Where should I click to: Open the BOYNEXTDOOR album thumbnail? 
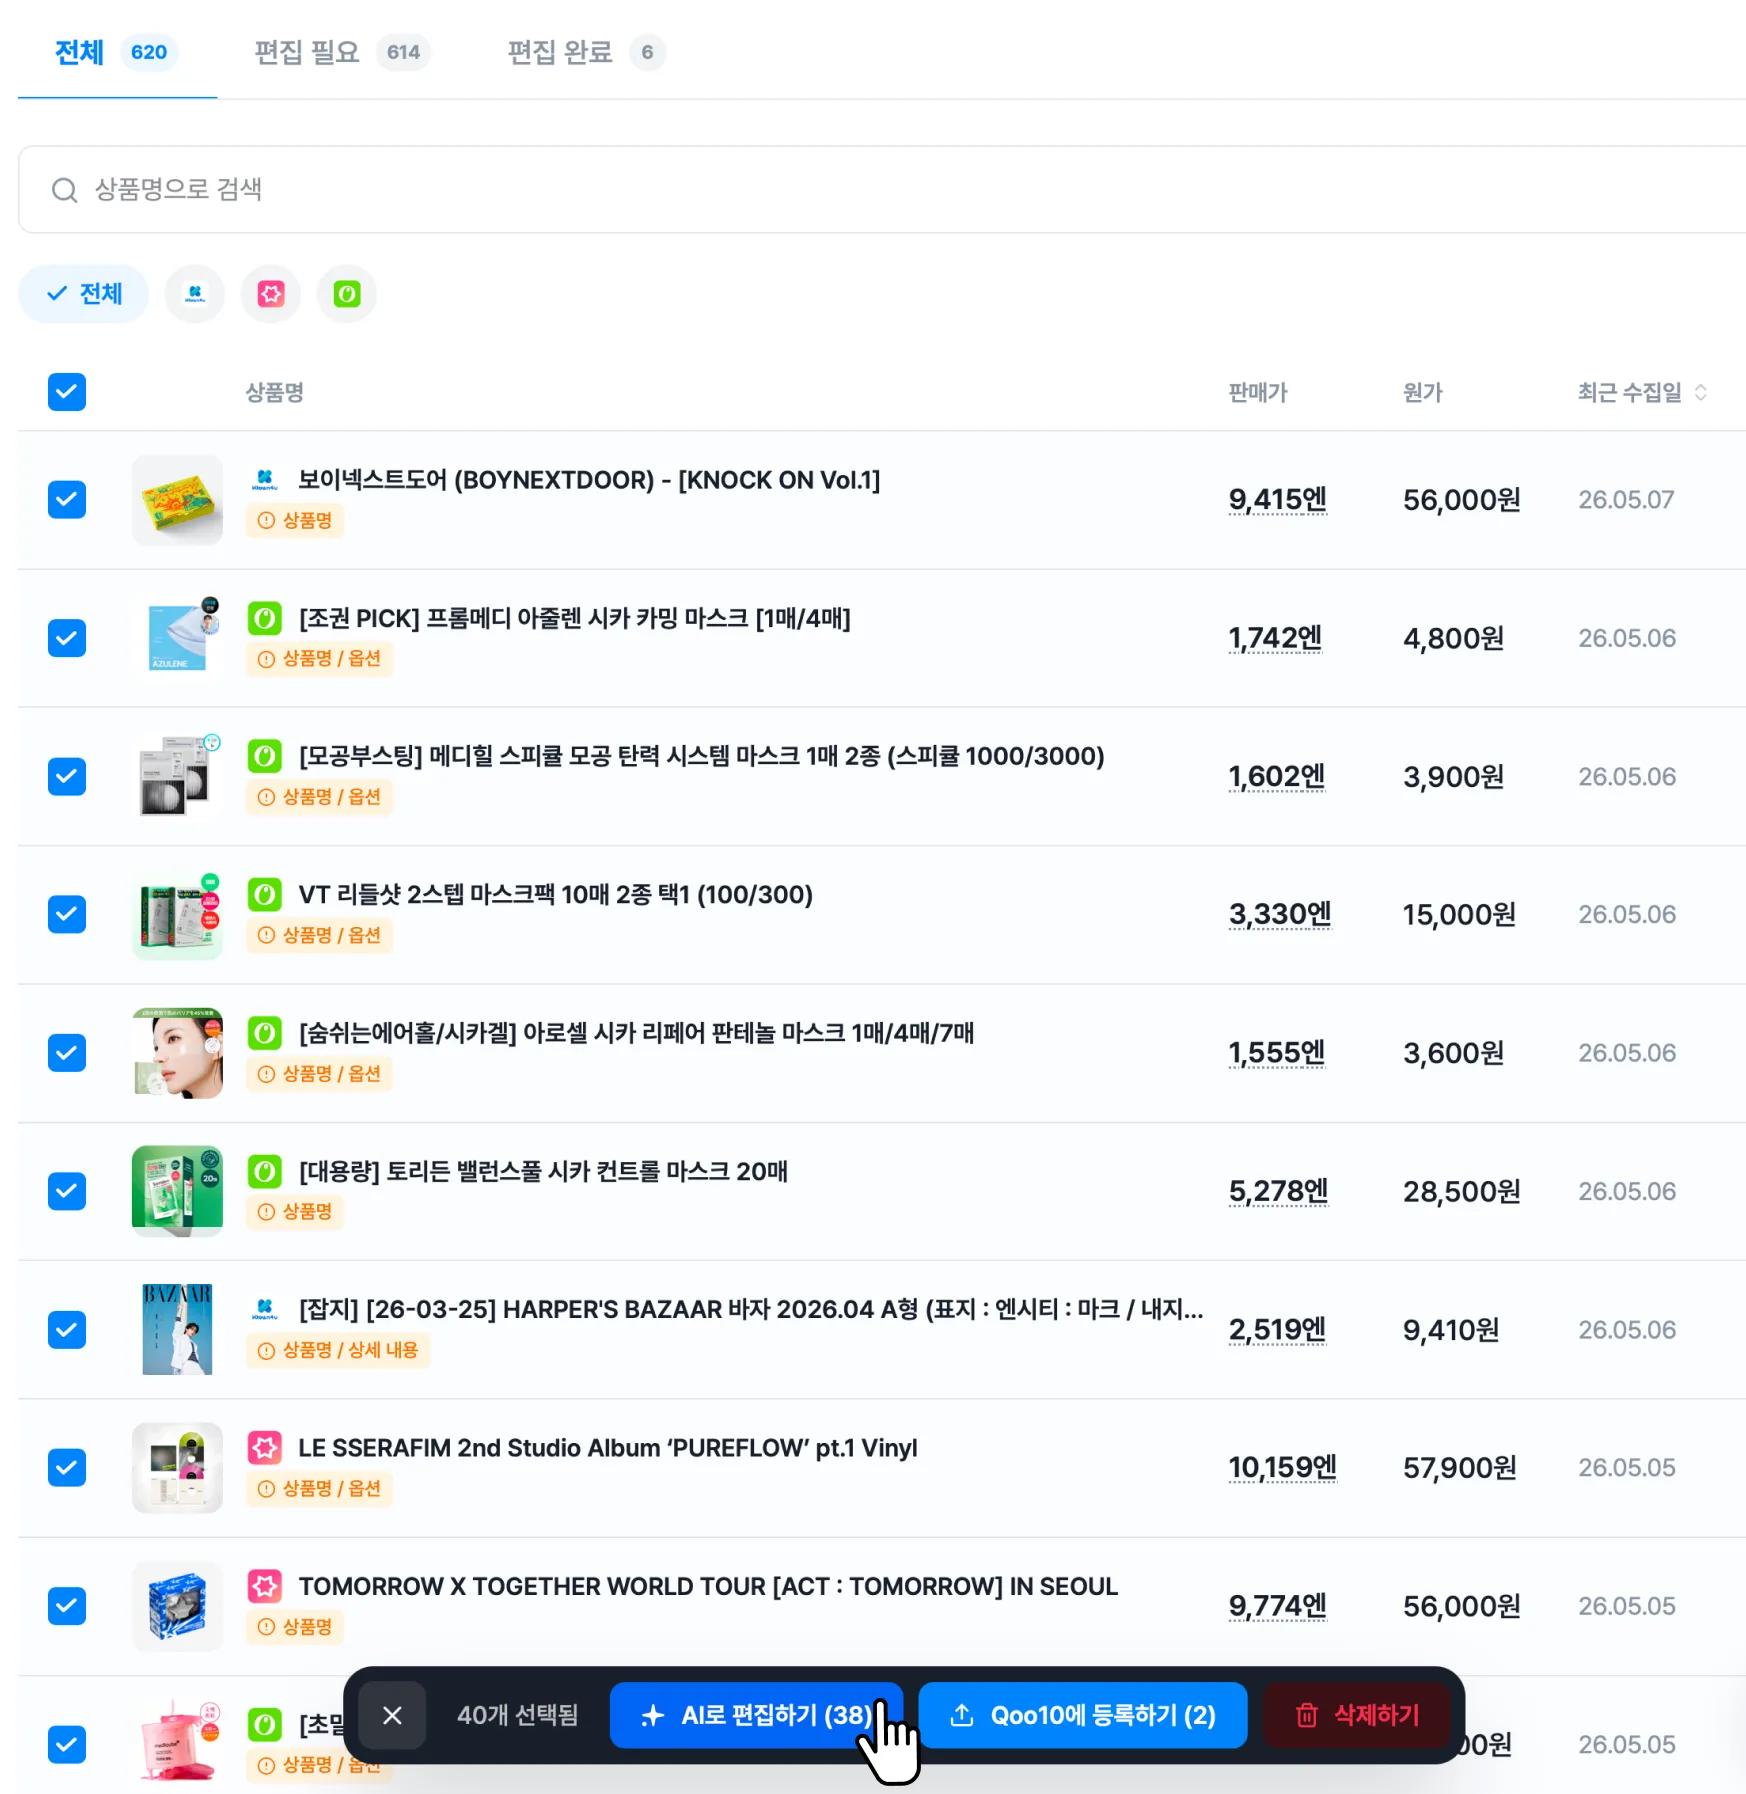(x=177, y=500)
